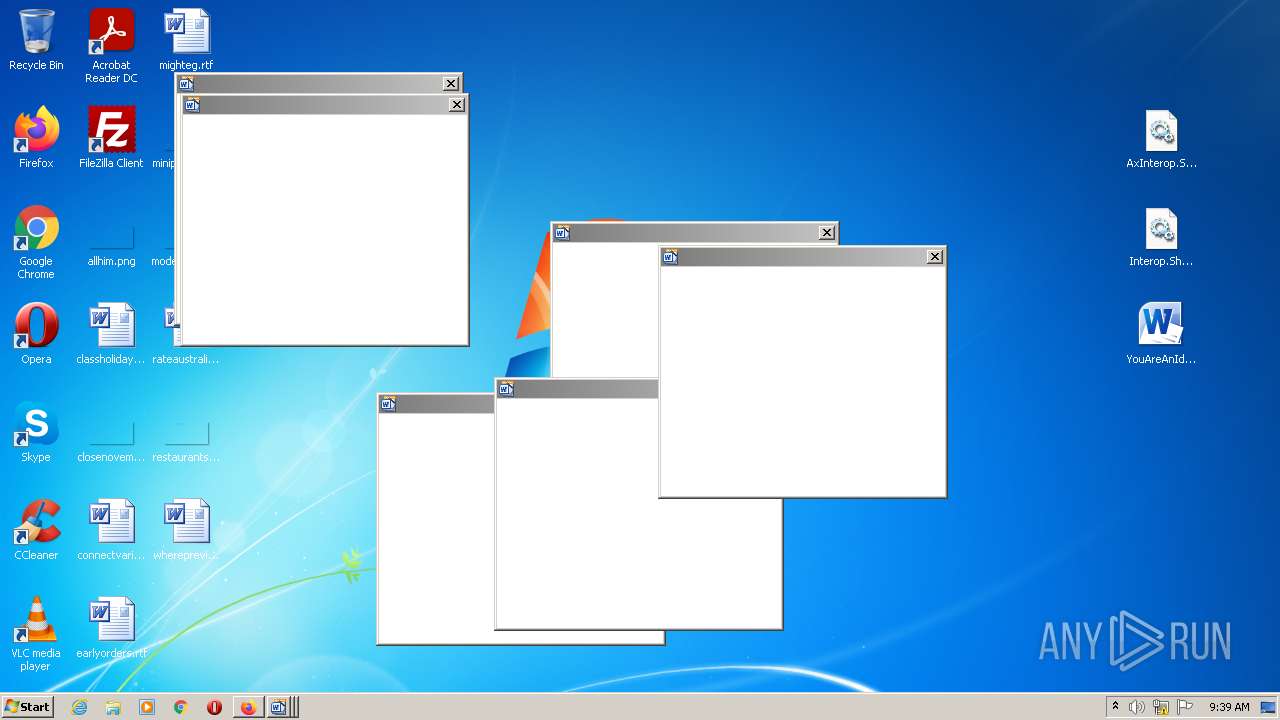This screenshot has width=1280, height=720.
Task: Launch Firefox from the desktop shortcut
Action: point(36,138)
